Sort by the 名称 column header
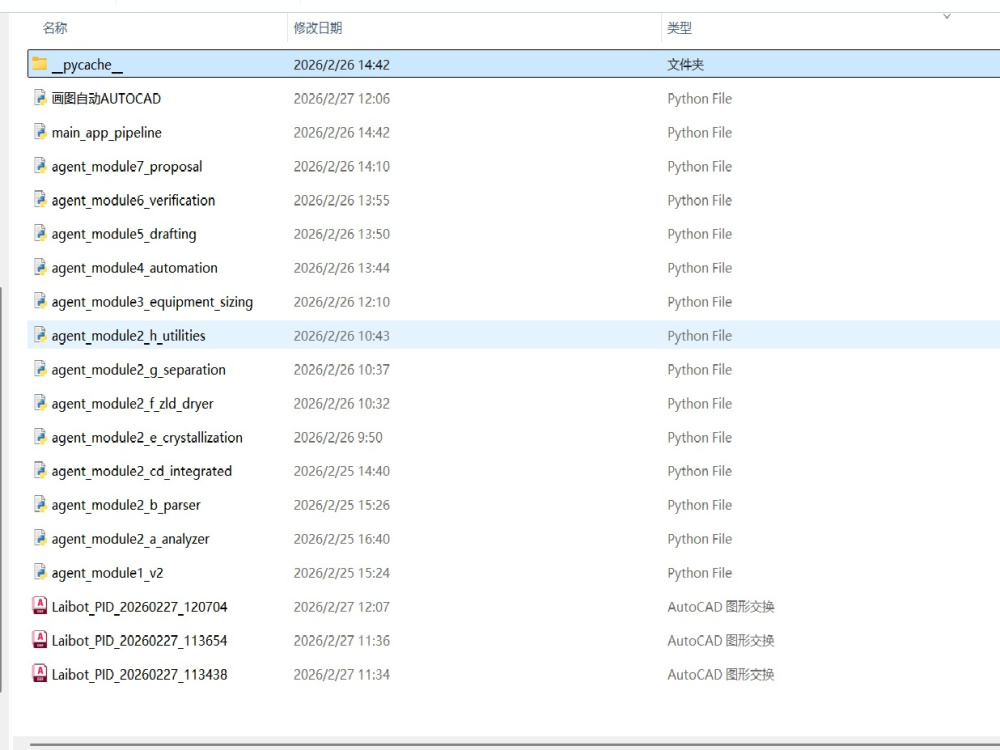1000x750 pixels. click(x=55, y=28)
